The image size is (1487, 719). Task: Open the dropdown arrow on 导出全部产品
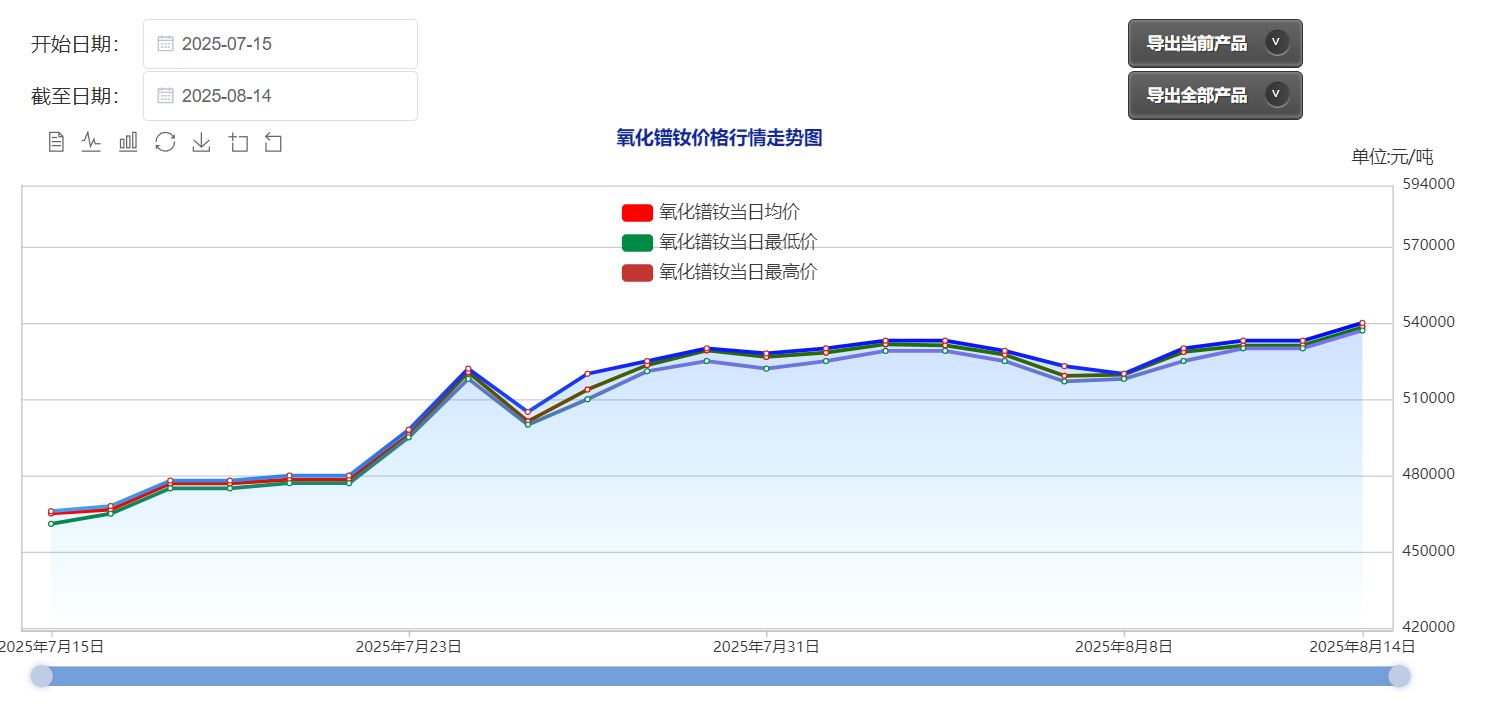(1276, 94)
